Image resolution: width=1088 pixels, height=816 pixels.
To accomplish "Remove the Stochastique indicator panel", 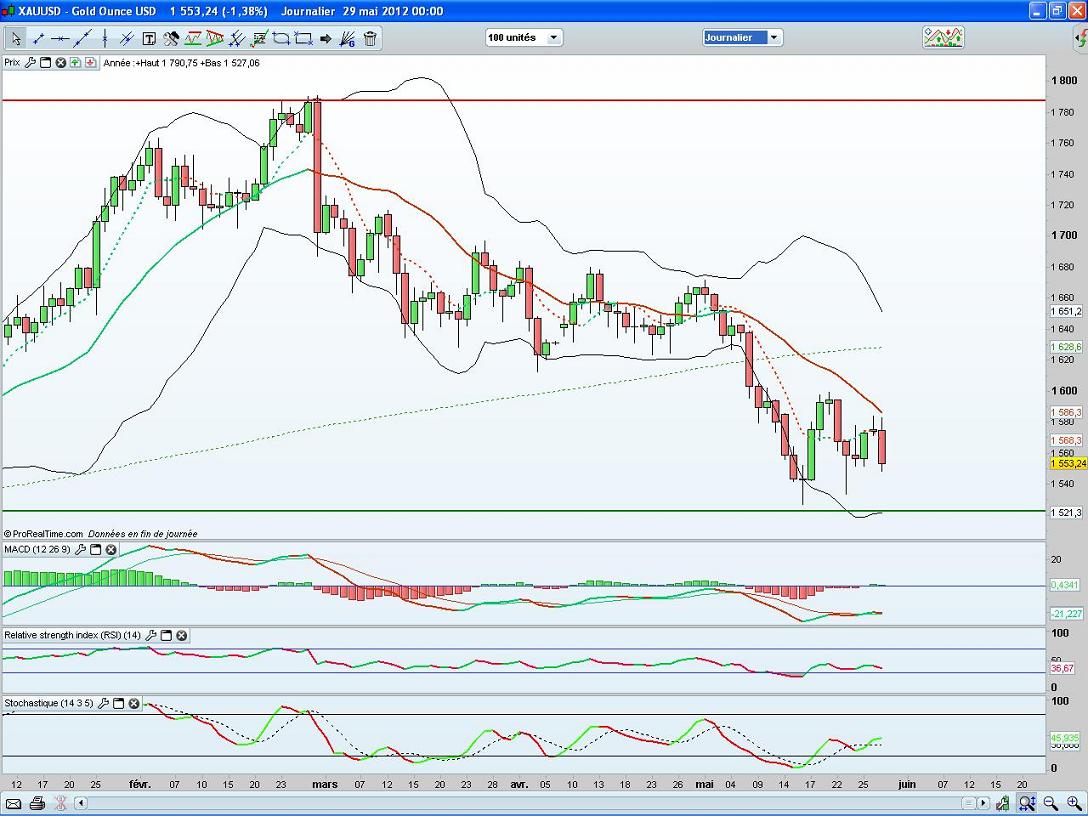I will click(133, 703).
